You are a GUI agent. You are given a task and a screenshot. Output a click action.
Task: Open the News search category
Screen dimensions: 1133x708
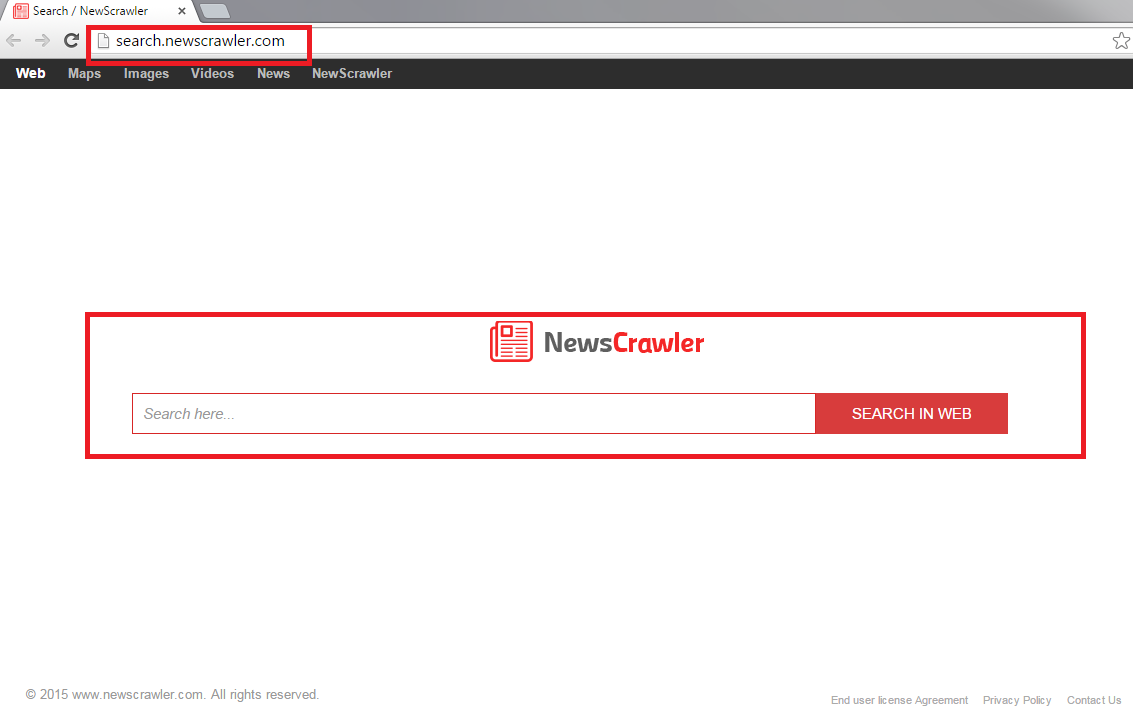tap(273, 74)
